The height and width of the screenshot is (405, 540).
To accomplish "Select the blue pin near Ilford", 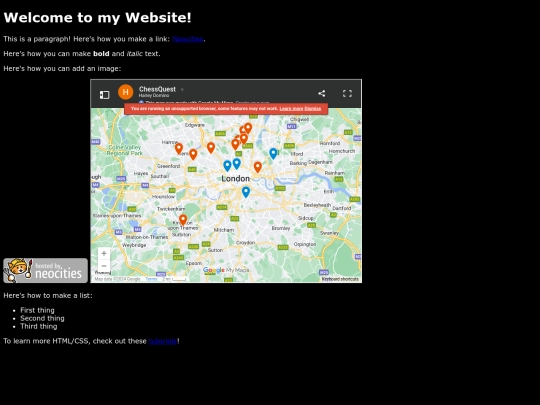I will pos(273,154).
